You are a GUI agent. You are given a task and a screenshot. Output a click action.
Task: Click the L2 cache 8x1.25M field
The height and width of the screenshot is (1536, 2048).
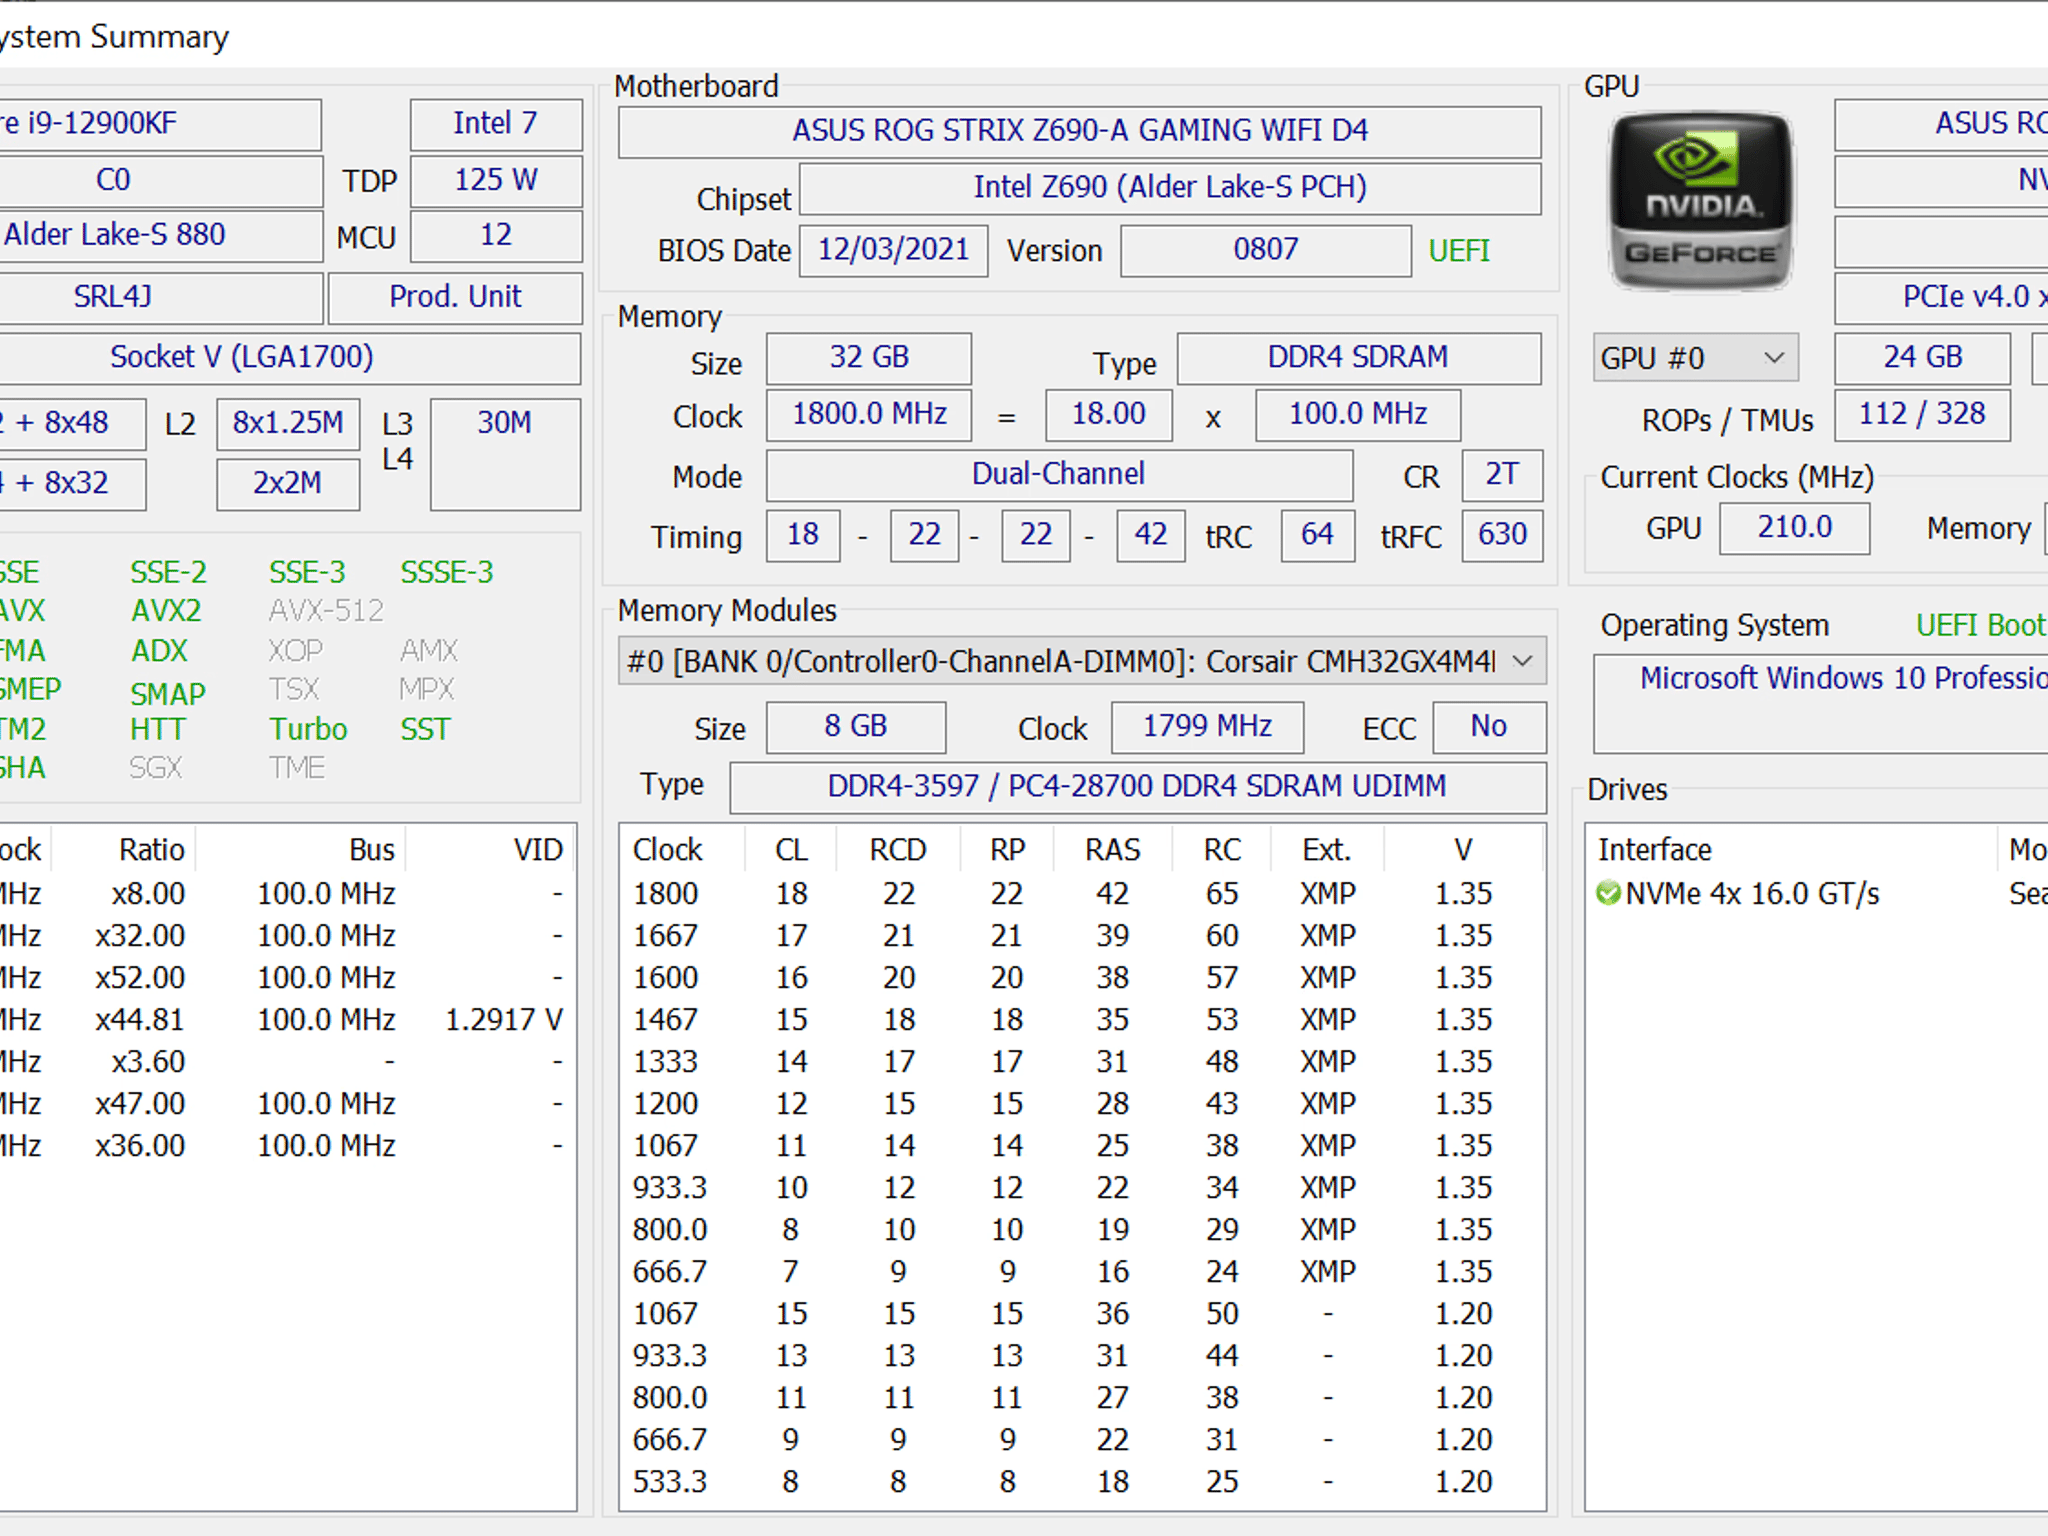(x=288, y=424)
